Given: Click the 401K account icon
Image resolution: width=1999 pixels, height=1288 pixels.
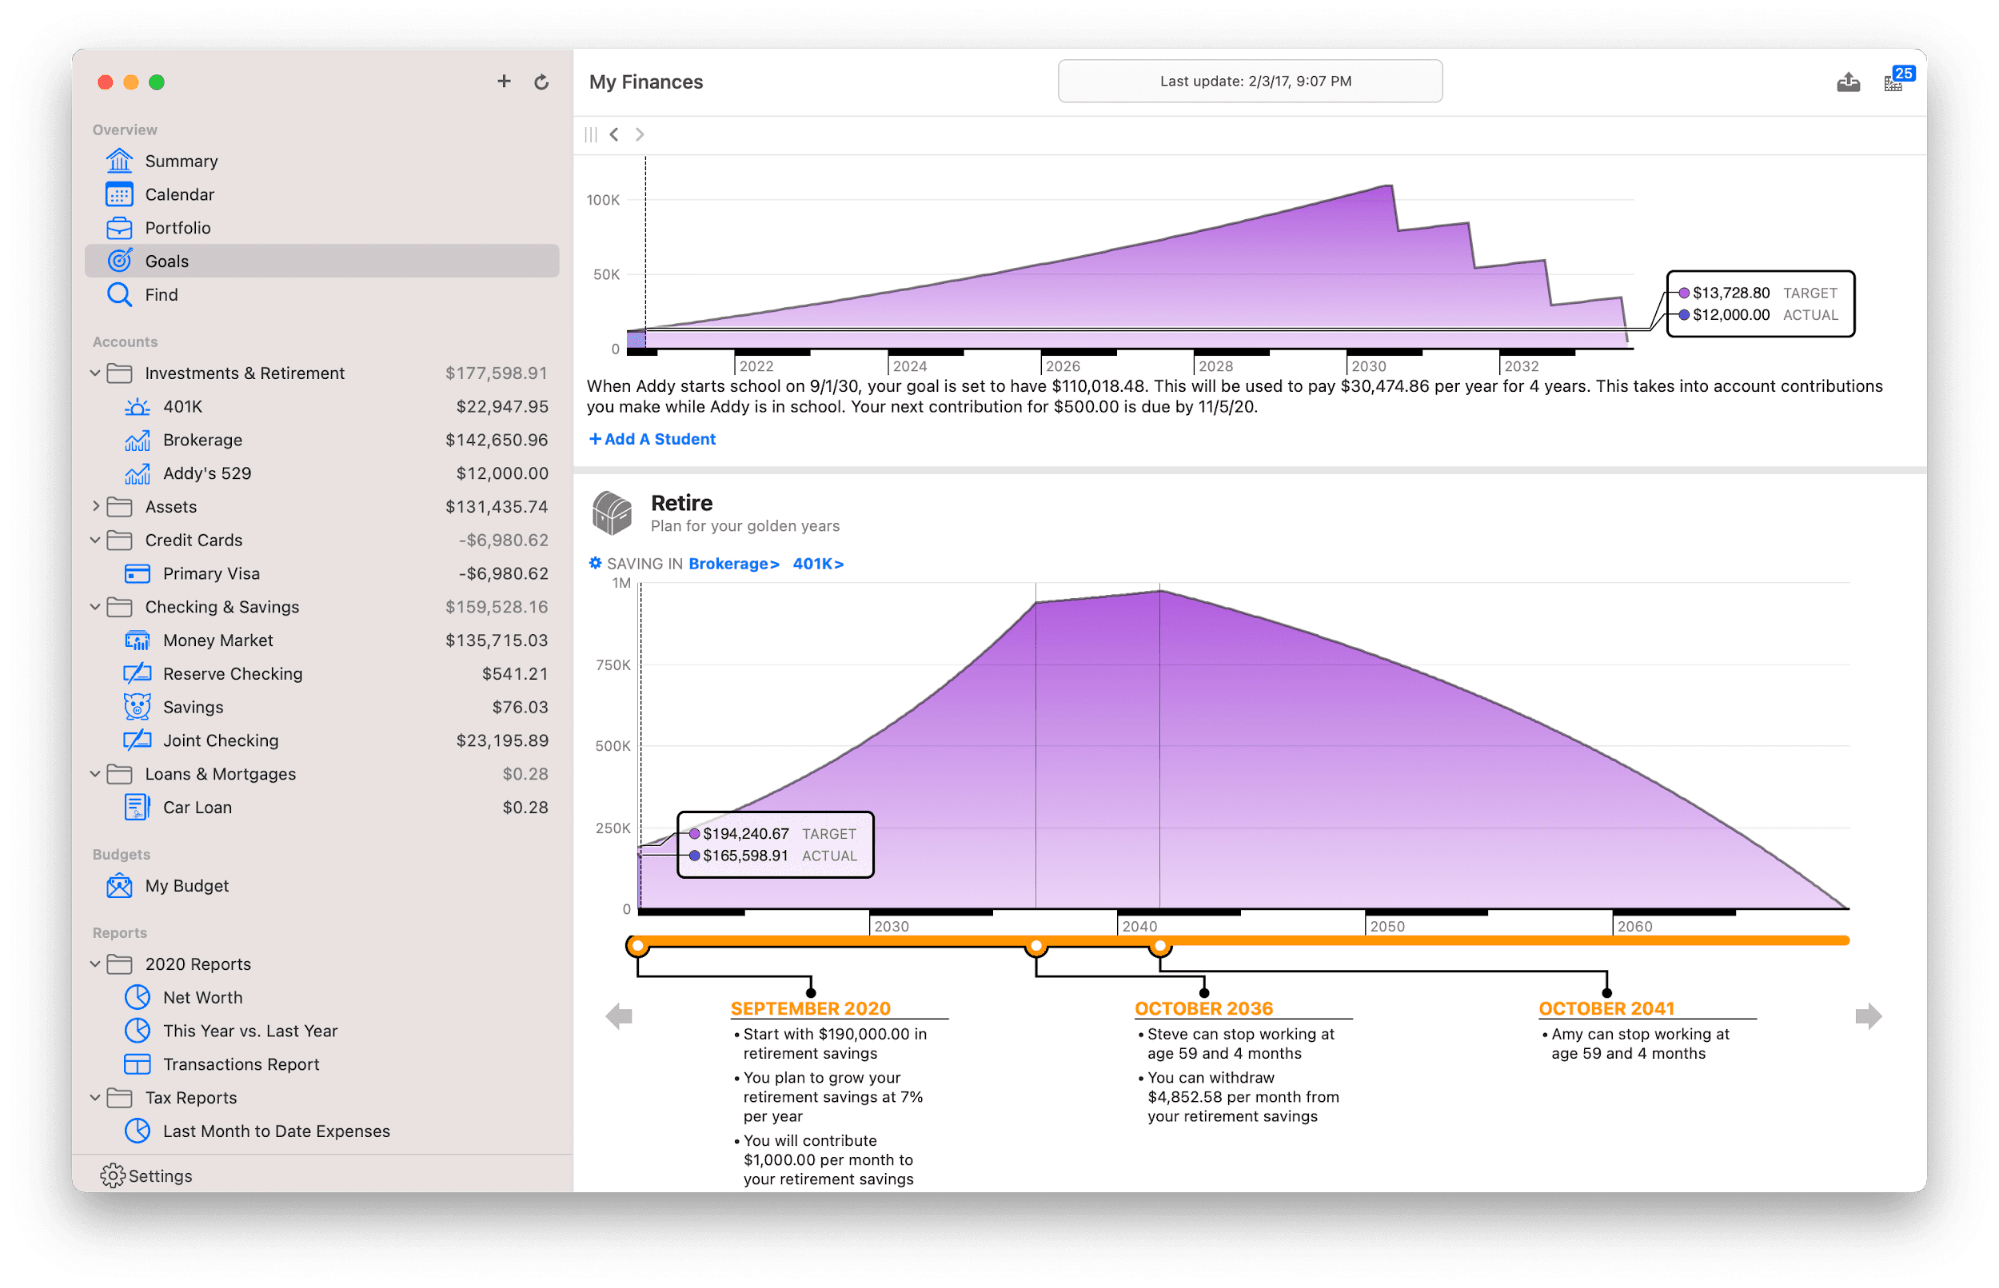Looking at the screenshot, I should pos(137,406).
